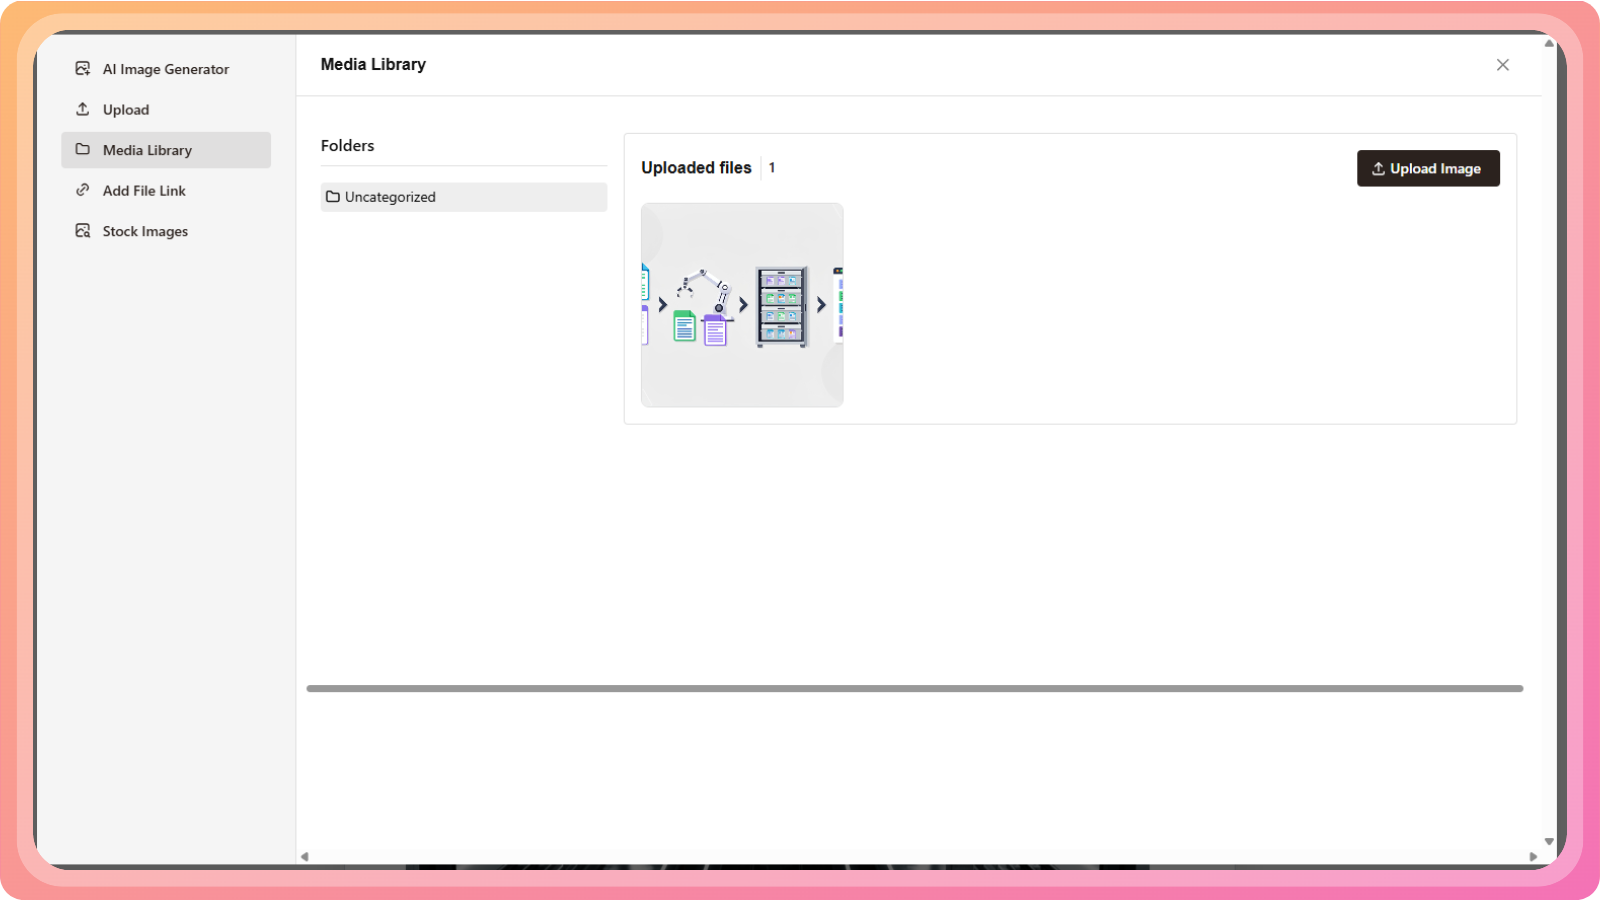The image size is (1600, 900).
Task: Click the Add File Link chain icon
Action: pyautogui.click(x=83, y=190)
